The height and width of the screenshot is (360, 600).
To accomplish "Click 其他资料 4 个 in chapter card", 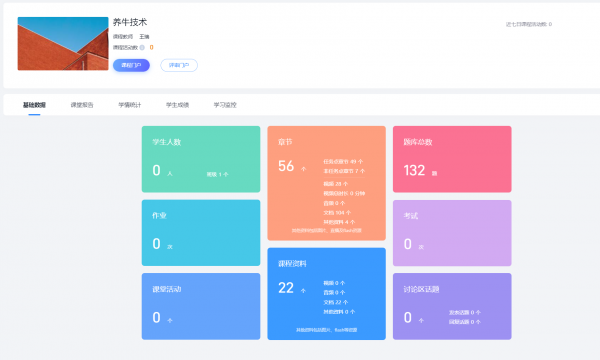I will [339, 222].
